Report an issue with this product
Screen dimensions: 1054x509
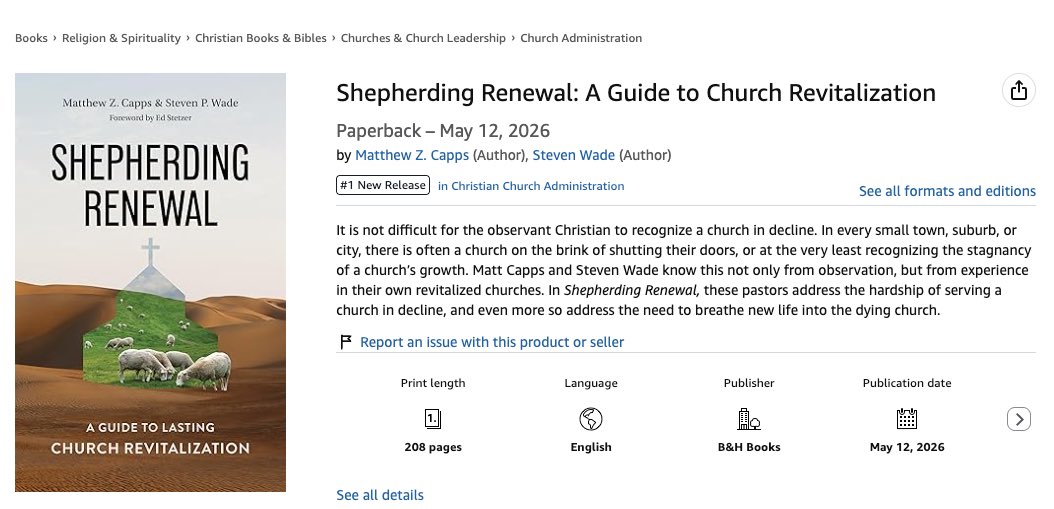pyautogui.click(x=492, y=342)
